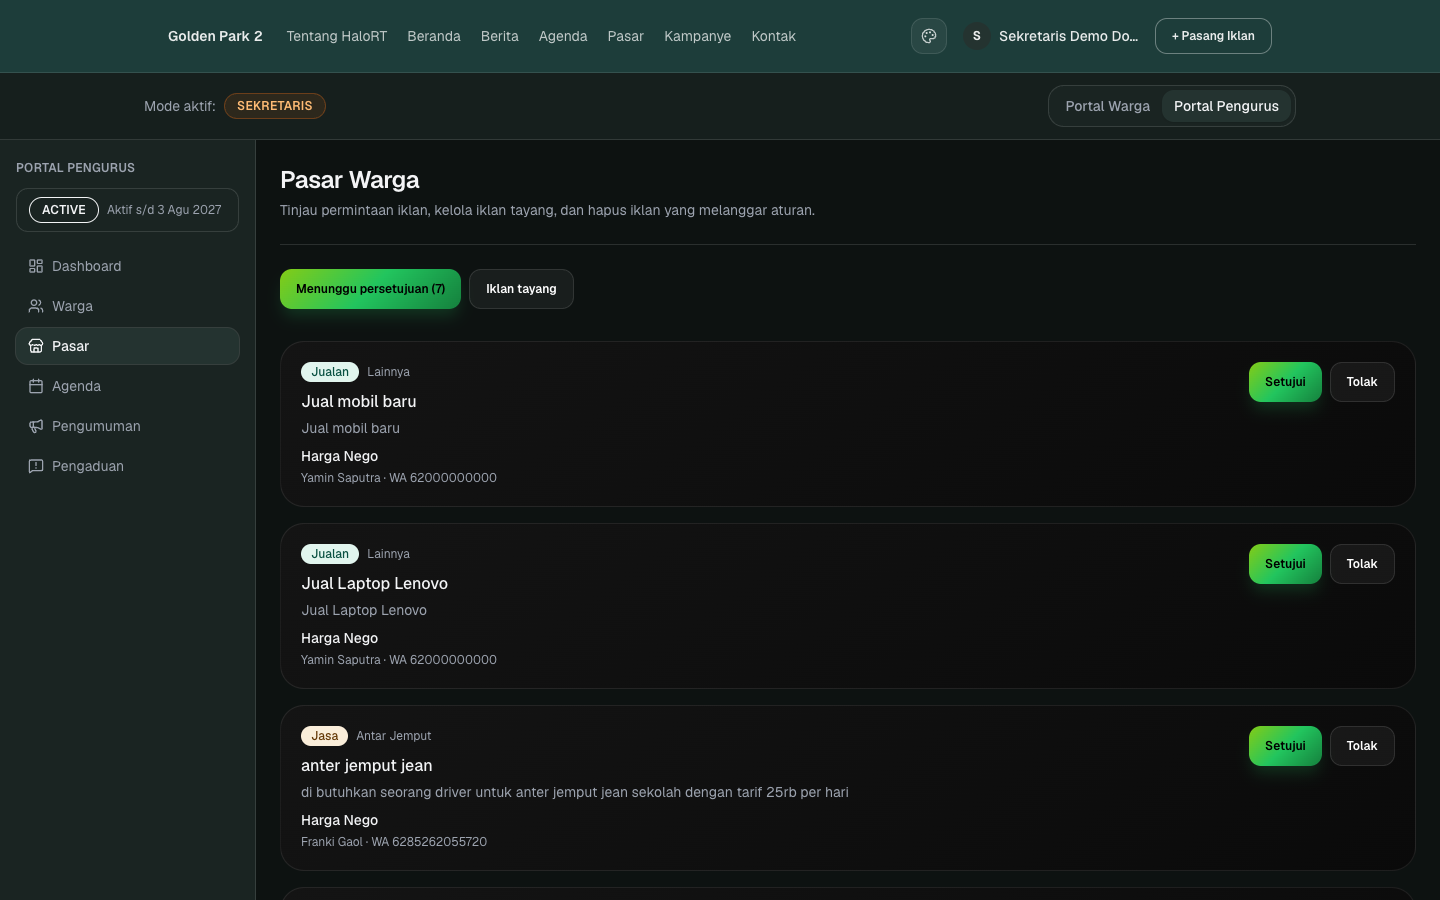Viewport: 1440px width, 900px height.
Task: Switch to the Iklan tayang tab
Action: point(521,289)
